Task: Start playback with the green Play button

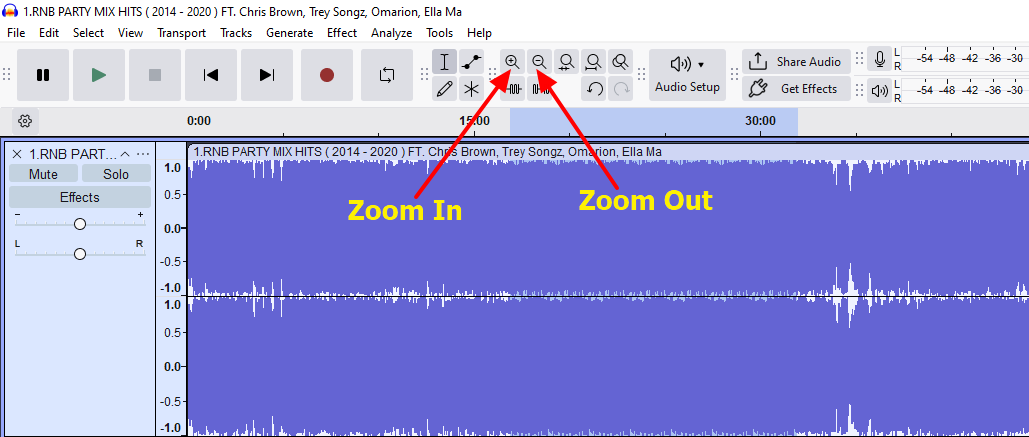Action: pos(99,75)
